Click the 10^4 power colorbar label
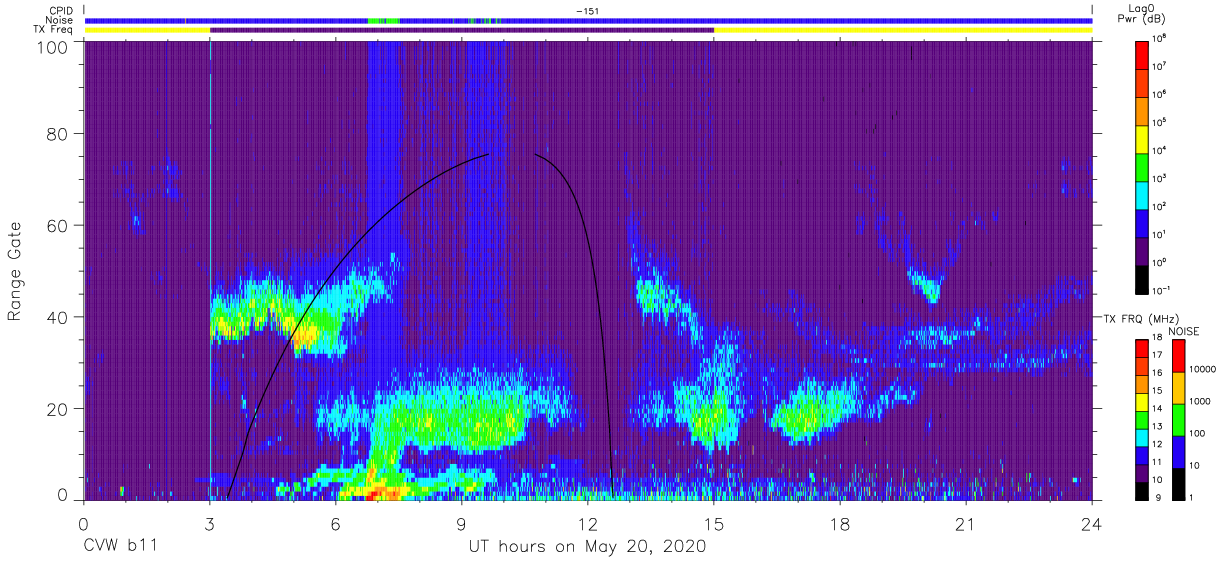The image size is (1228, 567). coord(1160,150)
